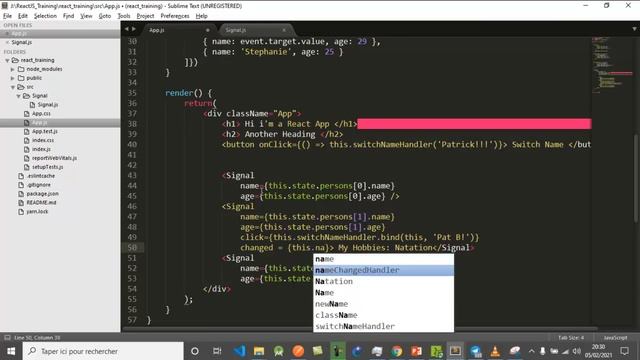Viewport: 640px width, 360px height.
Task: Click the public folder icon
Action: pyautogui.click(x=21, y=78)
